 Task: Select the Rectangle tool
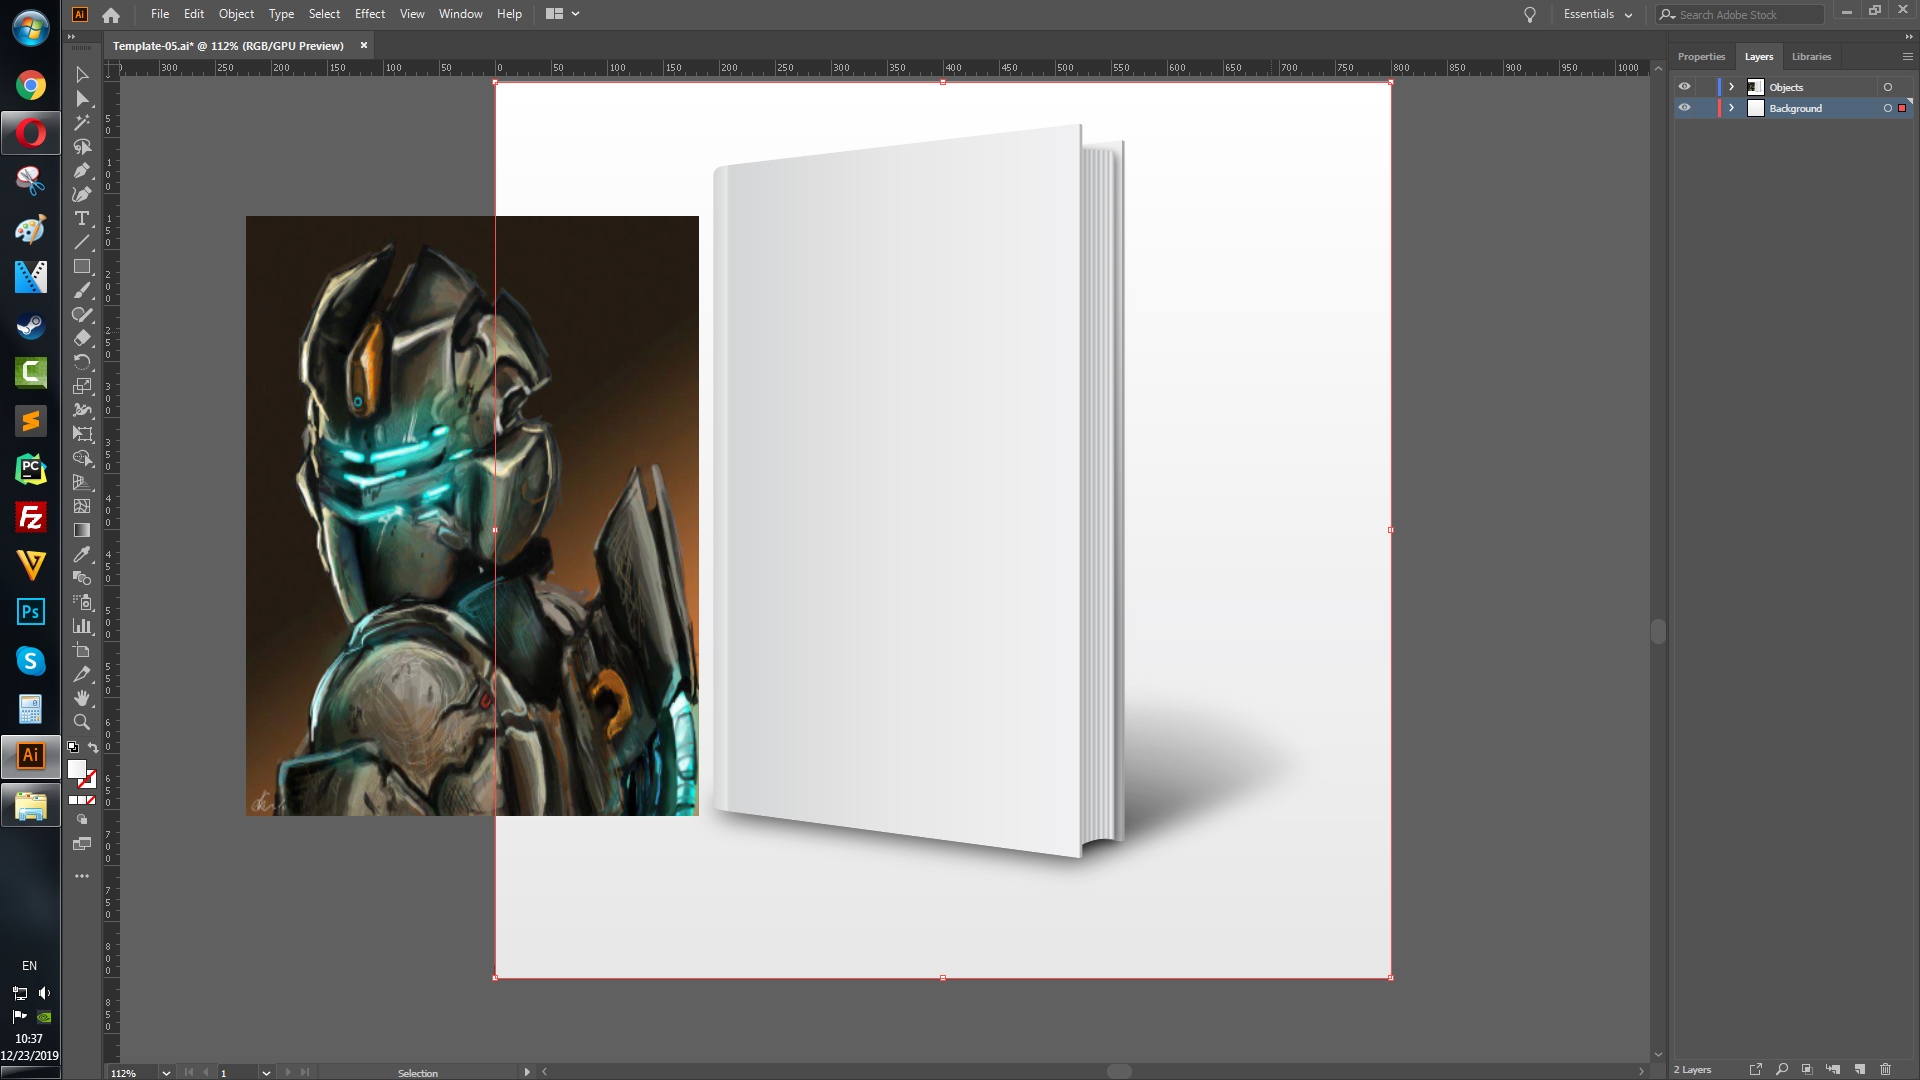pos(82,267)
